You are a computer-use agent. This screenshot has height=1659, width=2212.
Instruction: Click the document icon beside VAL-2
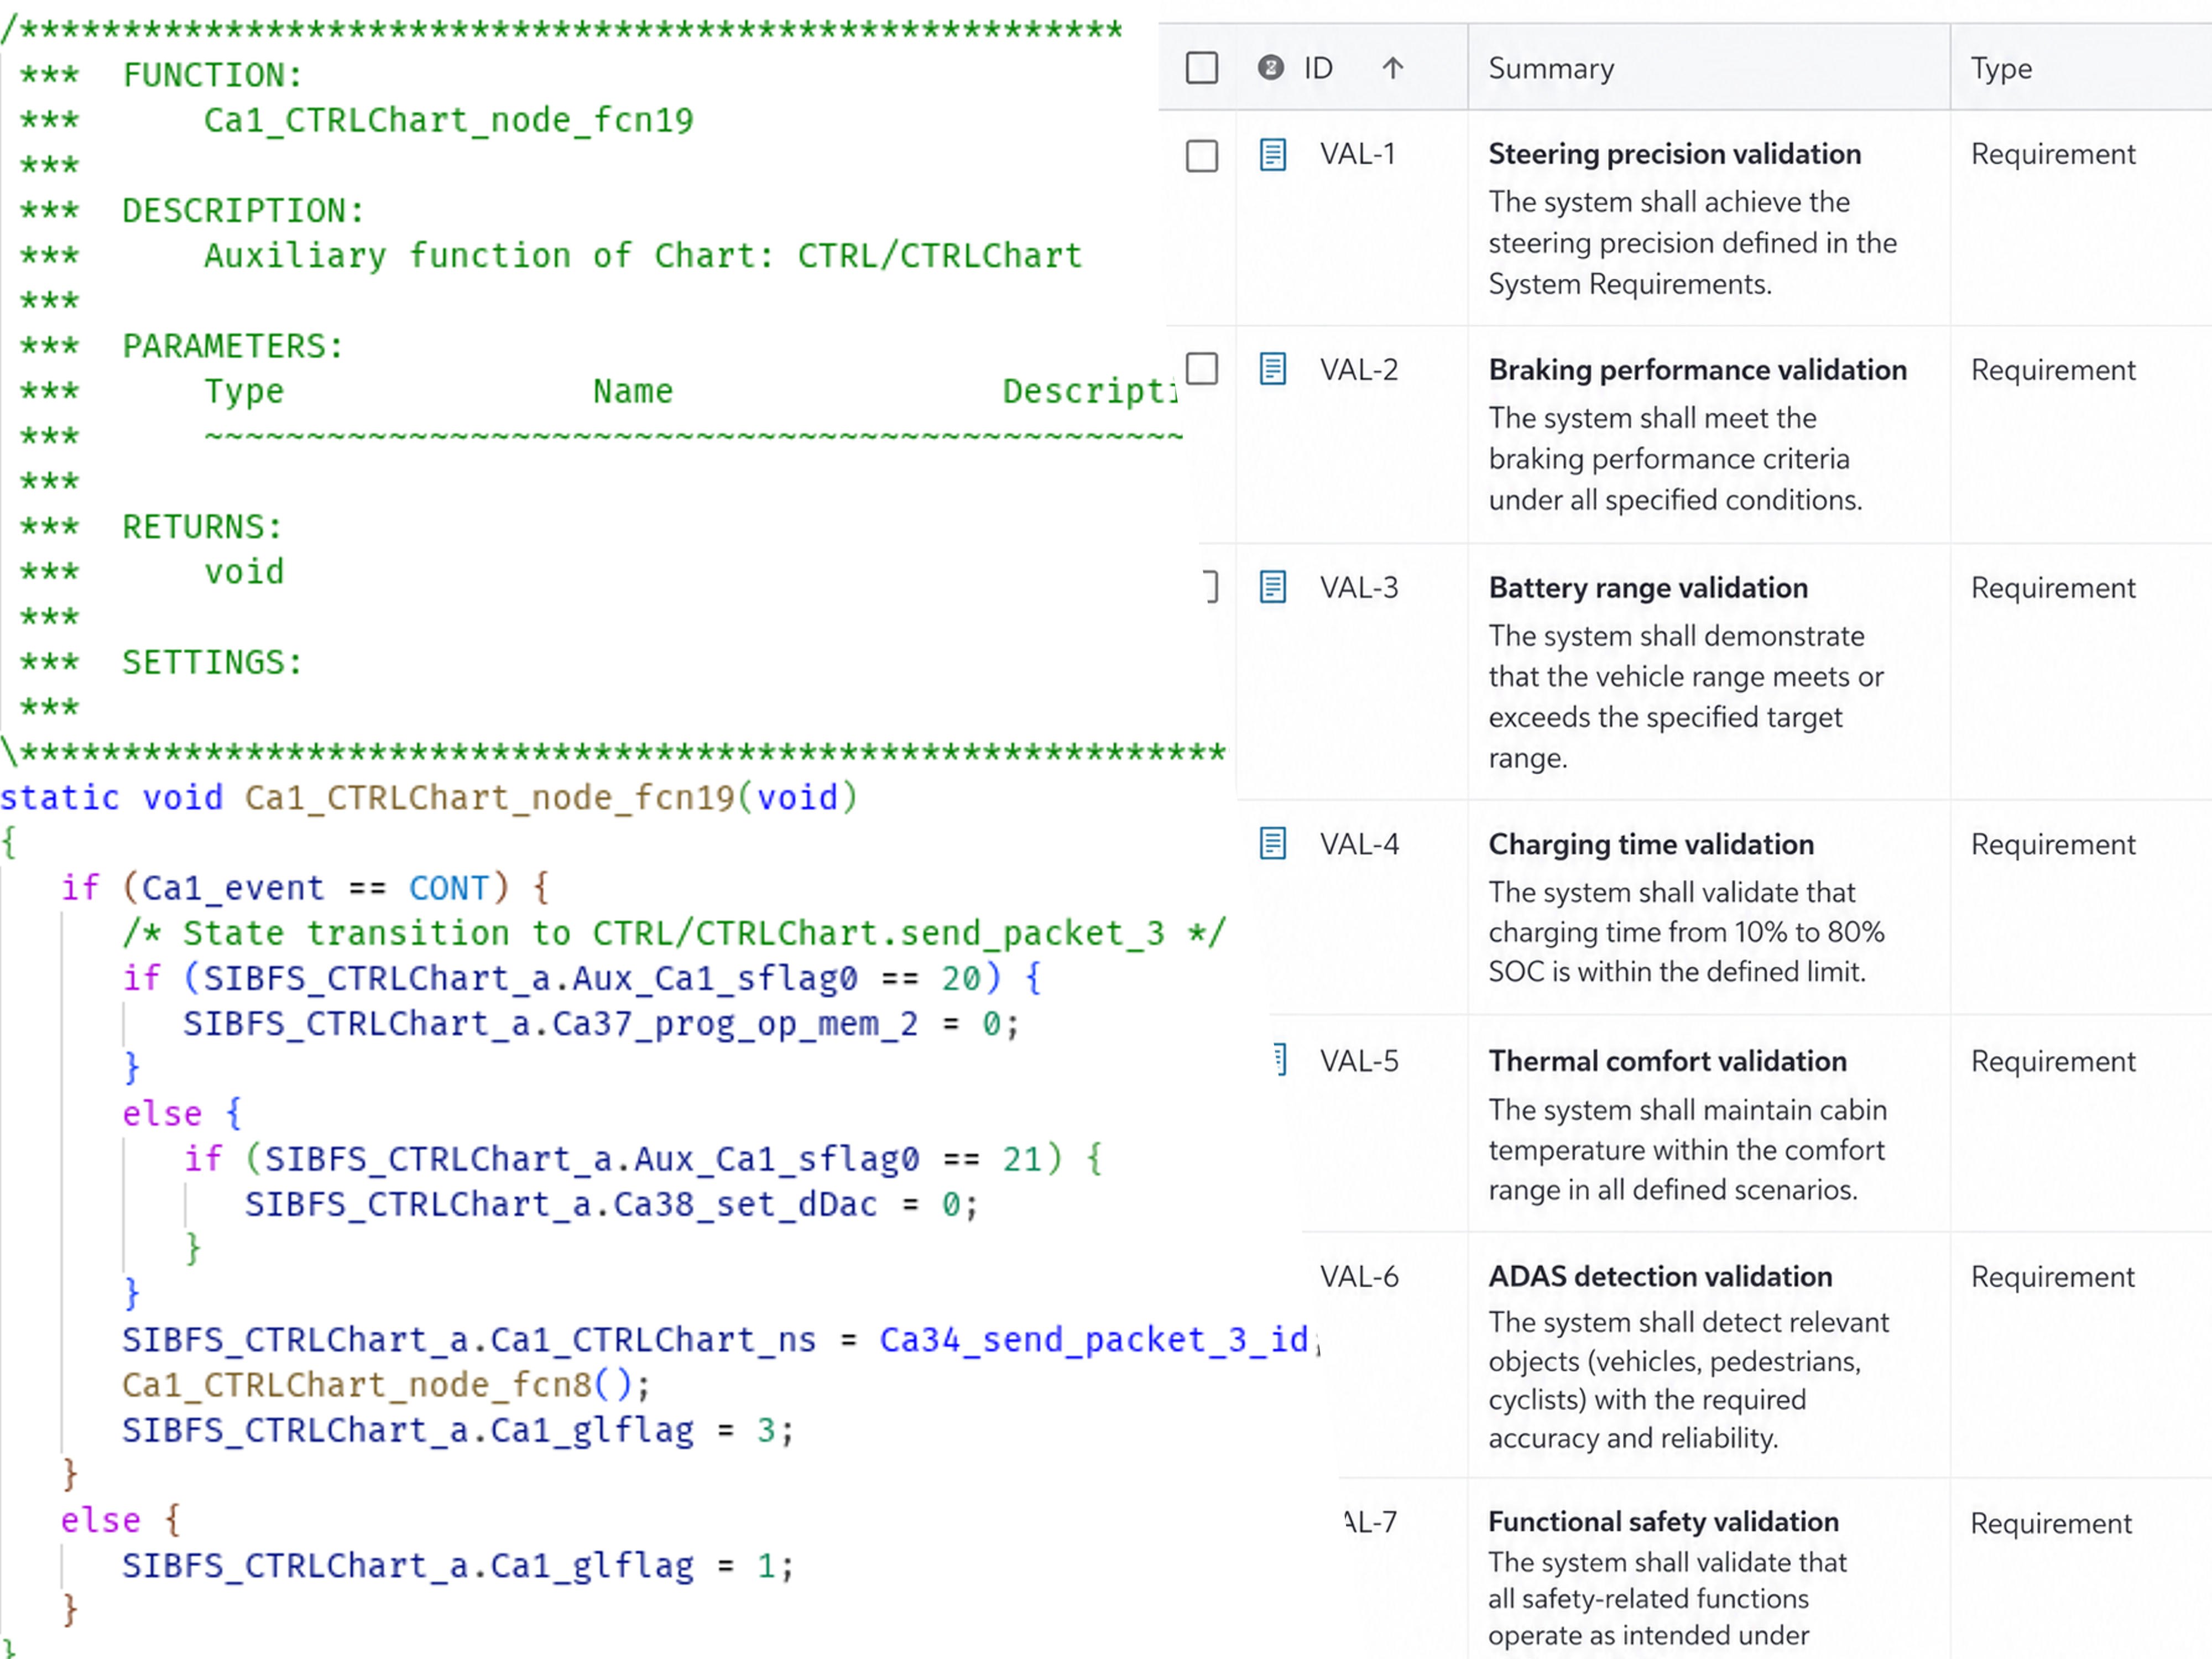point(1272,368)
